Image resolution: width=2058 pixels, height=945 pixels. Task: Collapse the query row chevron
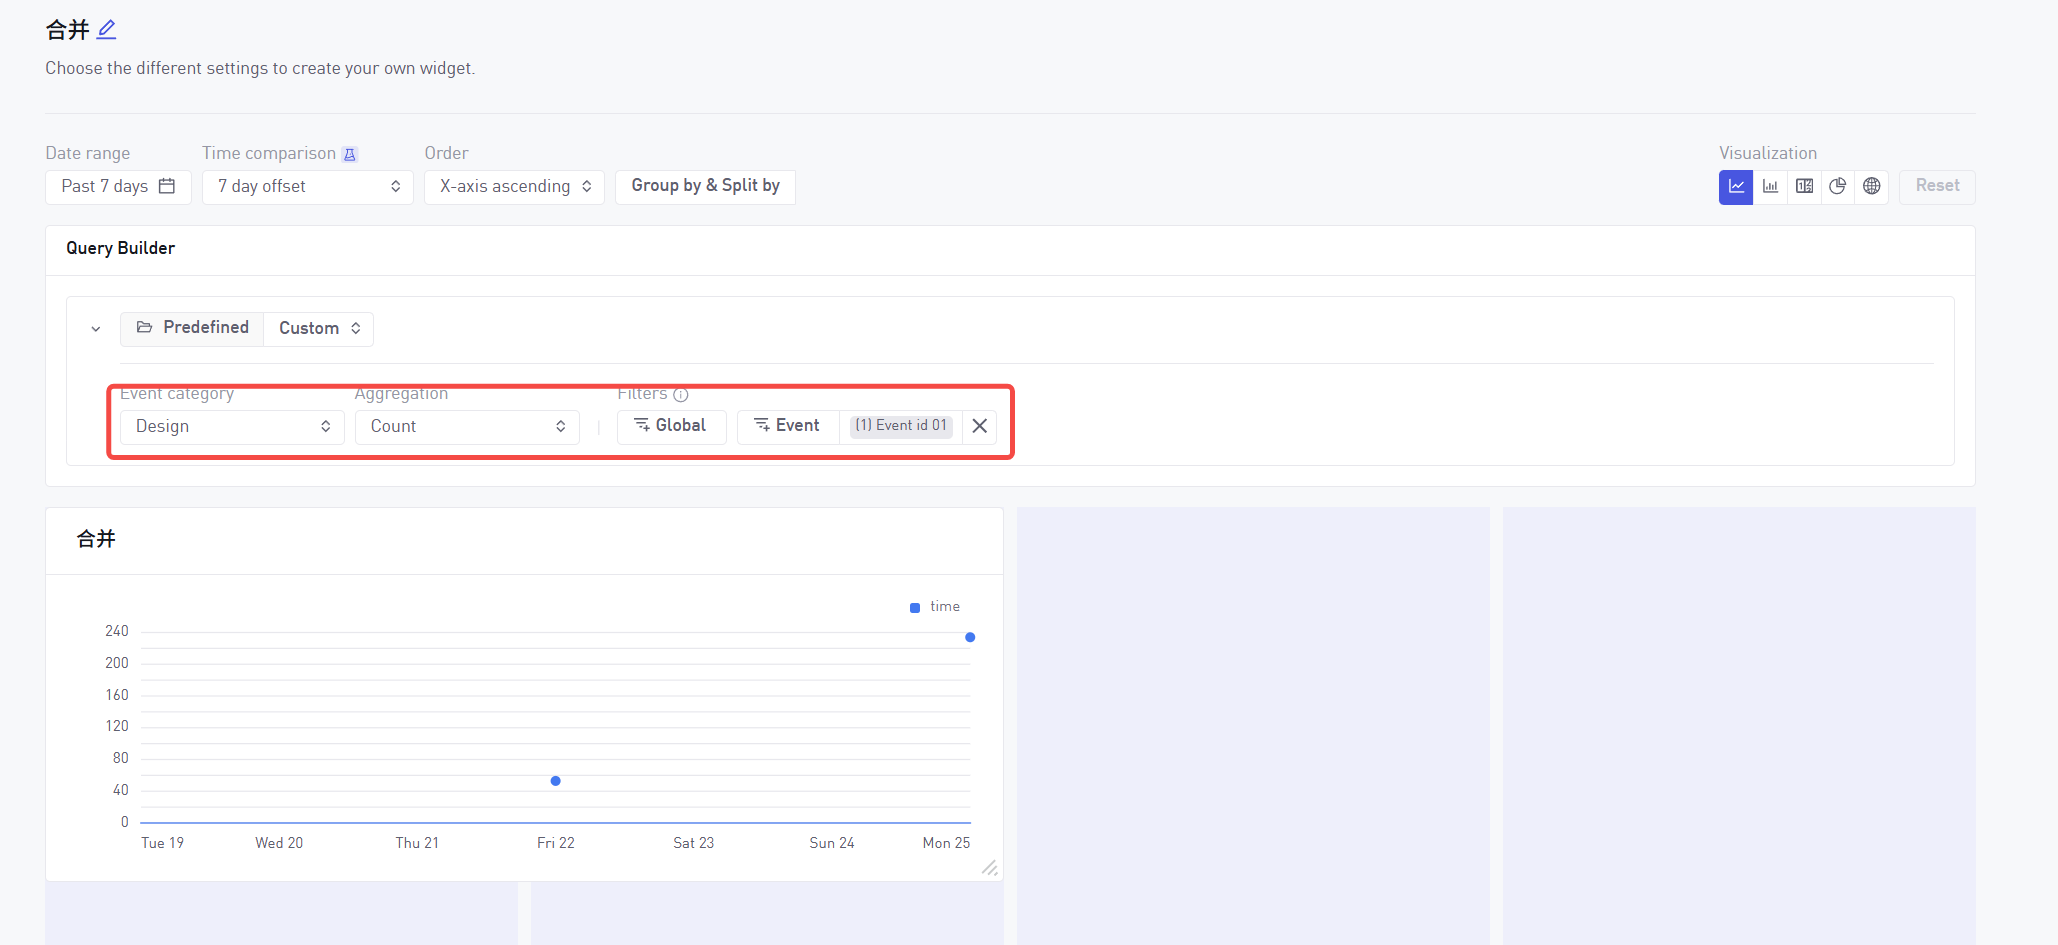(96, 329)
